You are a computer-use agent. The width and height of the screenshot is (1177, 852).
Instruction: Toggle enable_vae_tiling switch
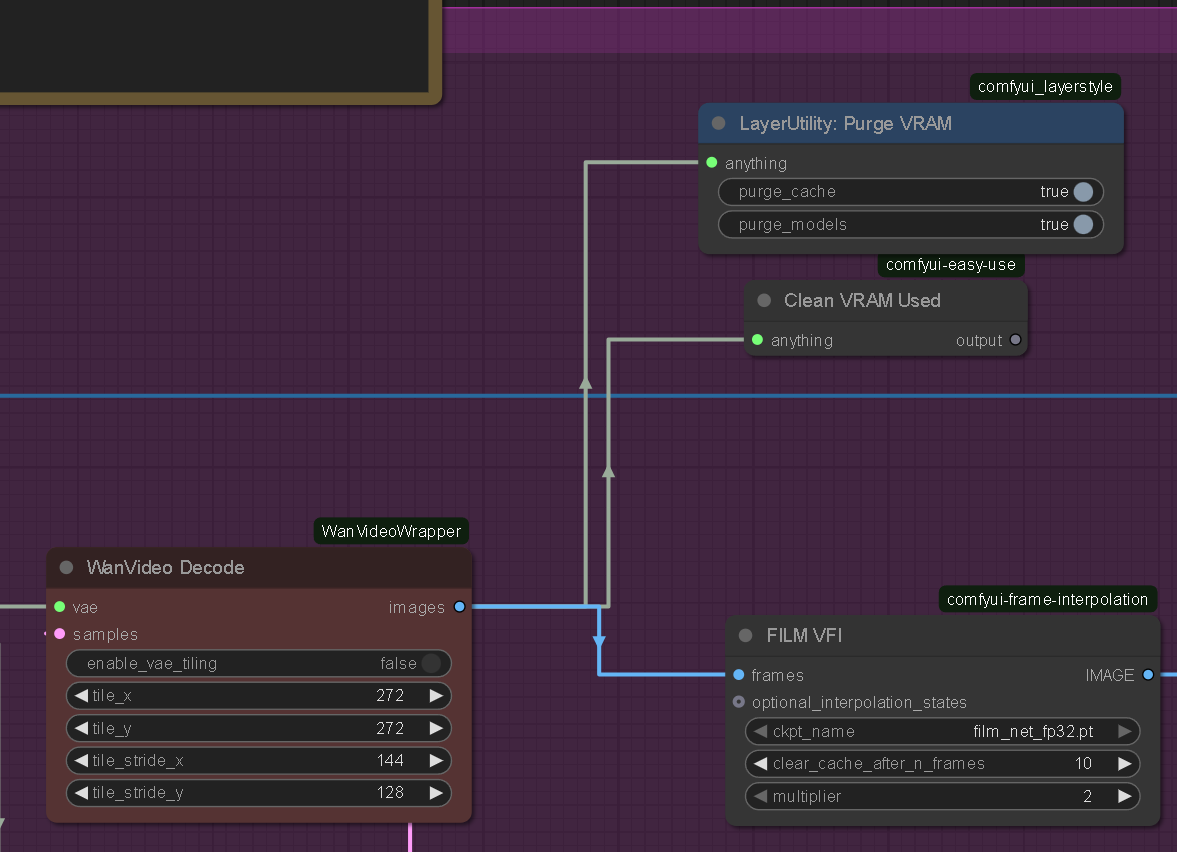[431, 664]
